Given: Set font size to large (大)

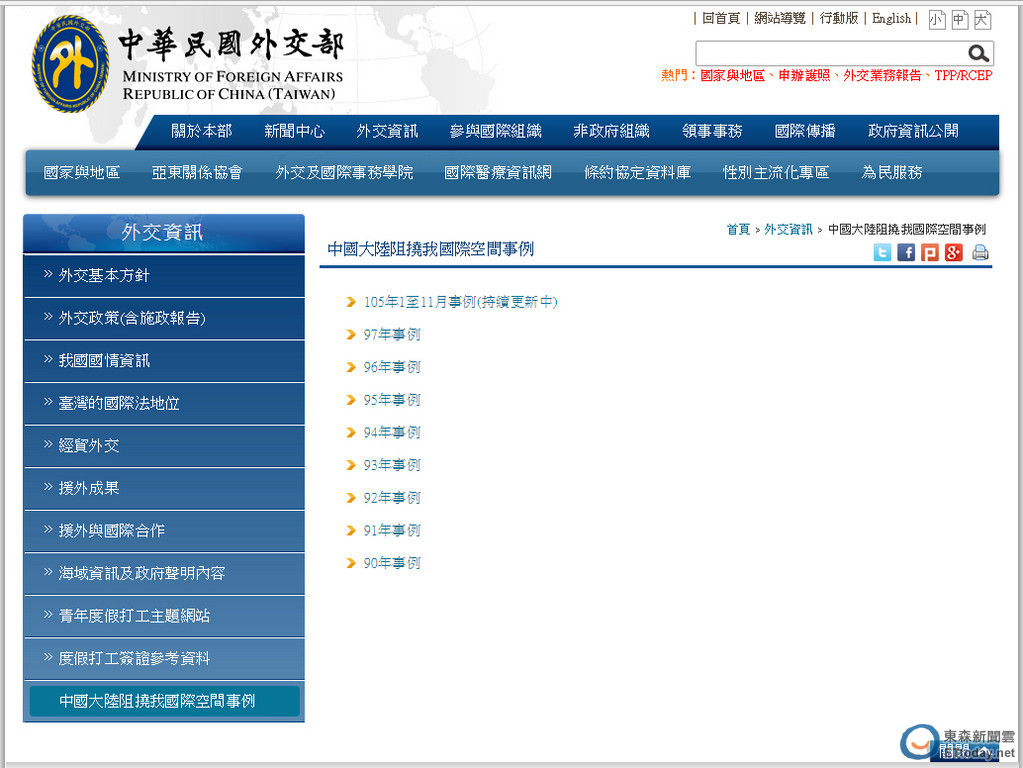Looking at the screenshot, I should click(982, 19).
